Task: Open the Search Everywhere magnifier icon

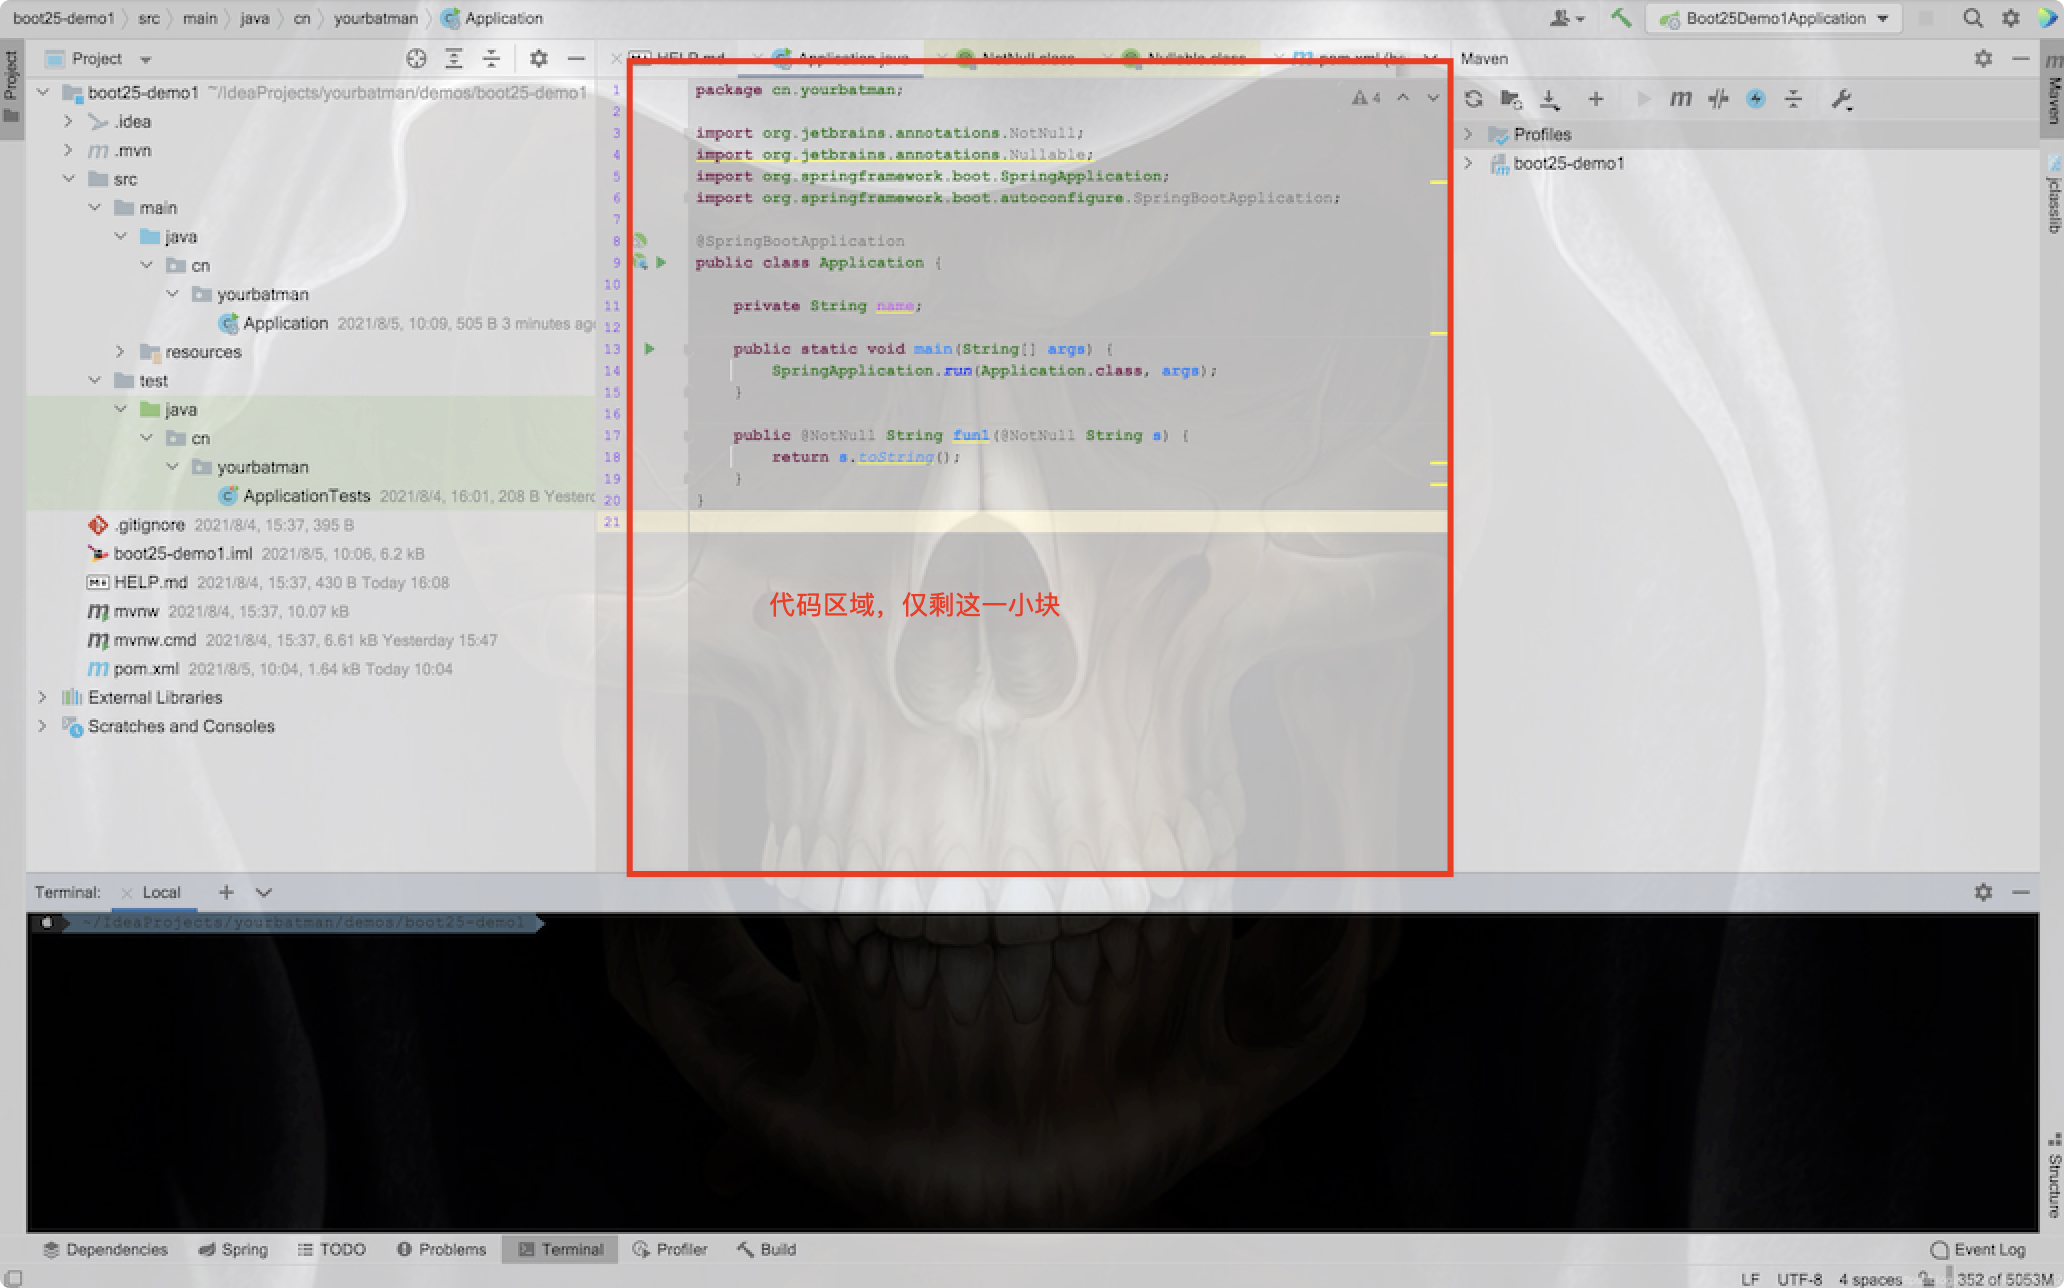Action: click(x=1972, y=18)
